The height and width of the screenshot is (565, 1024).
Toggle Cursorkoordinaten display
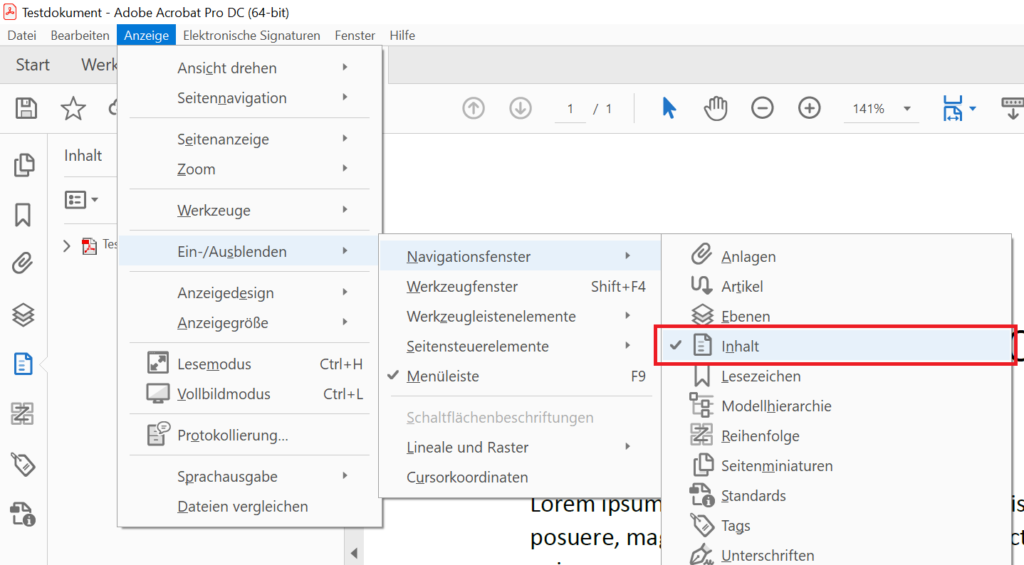click(x=467, y=477)
